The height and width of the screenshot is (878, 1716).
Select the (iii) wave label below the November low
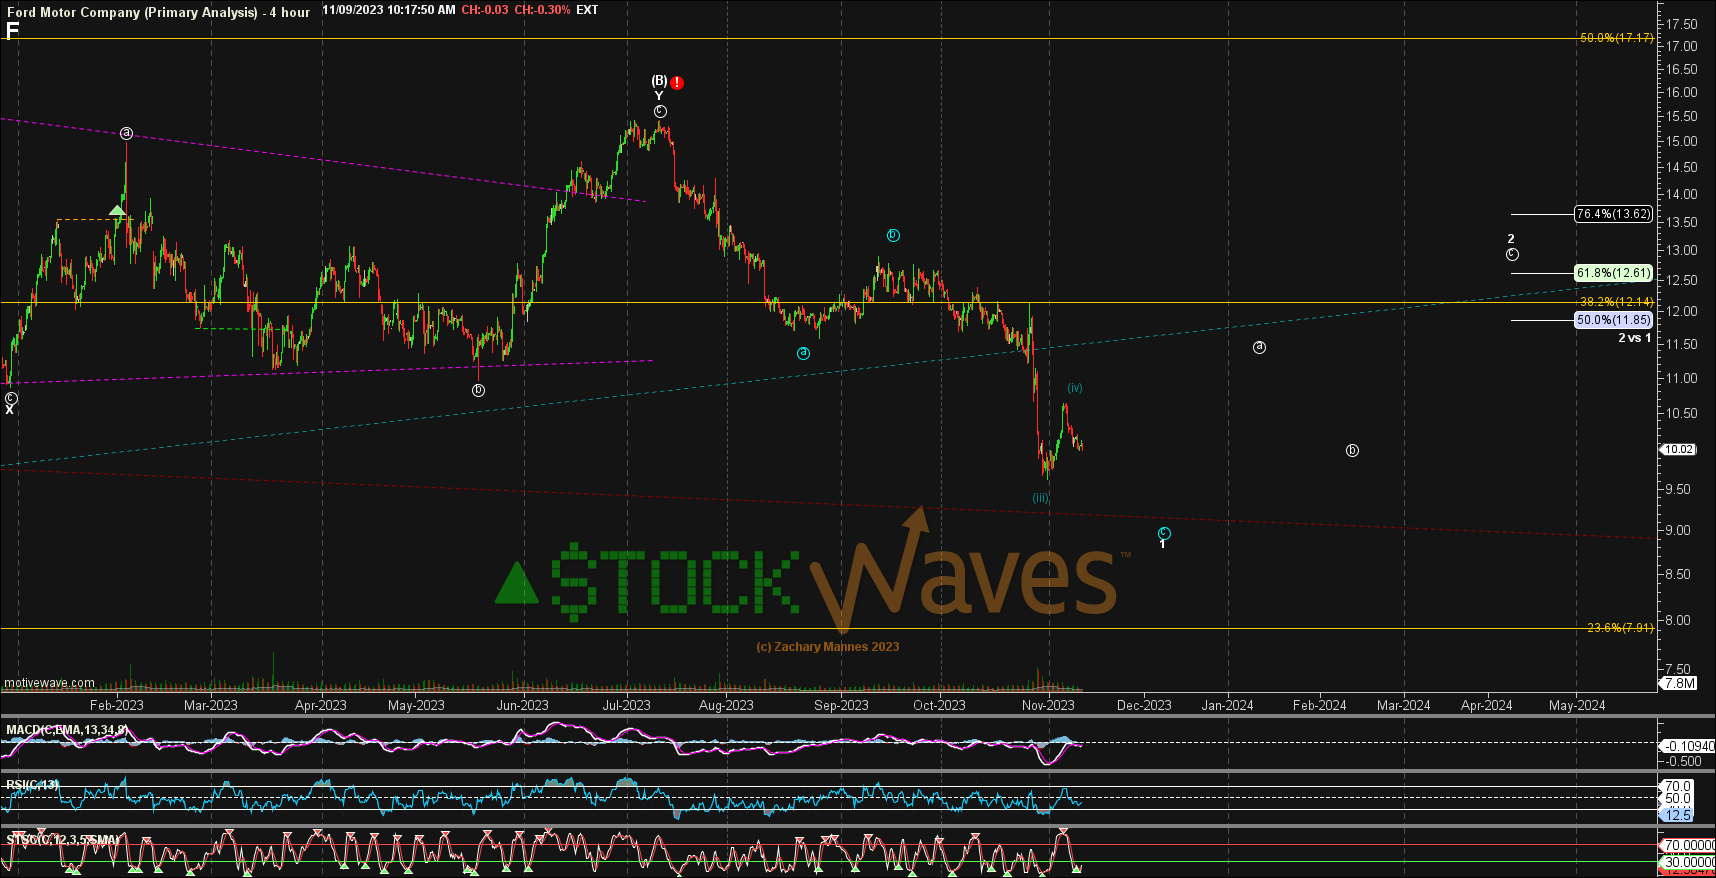[1041, 498]
